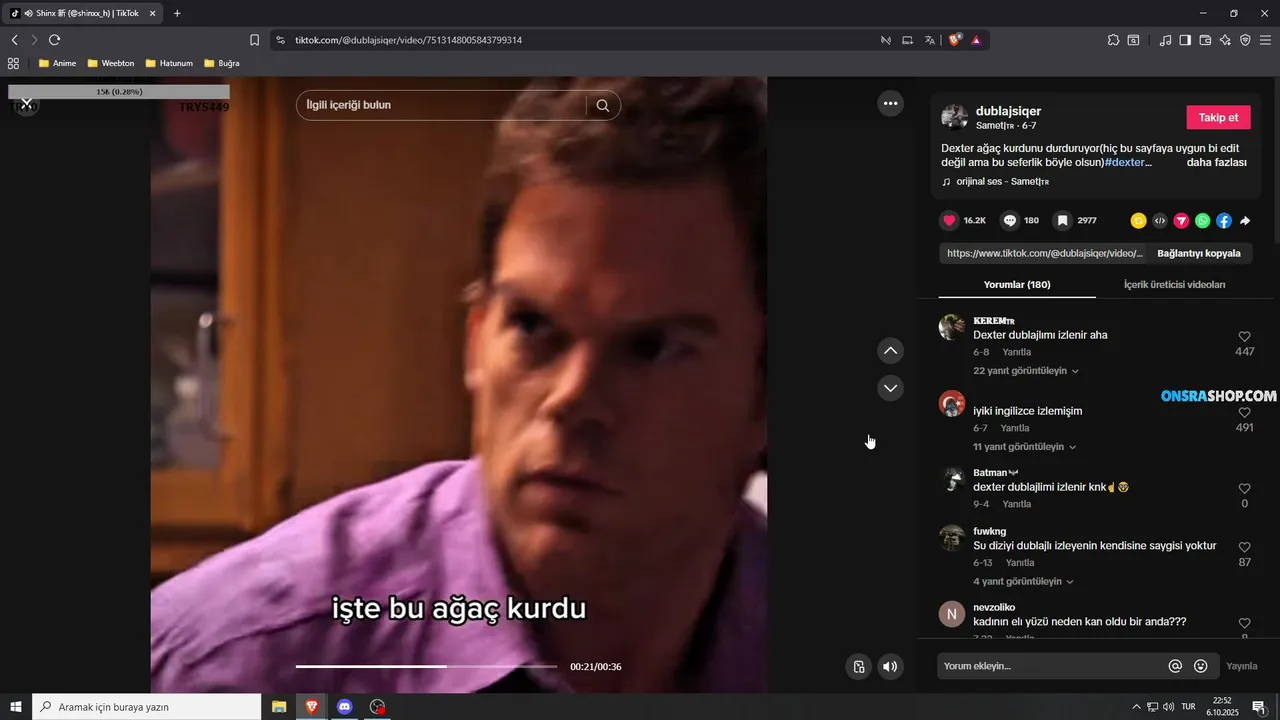Like the video with the heart icon
The height and width of the screenshot is (720, 1280).
click(949, 220)
